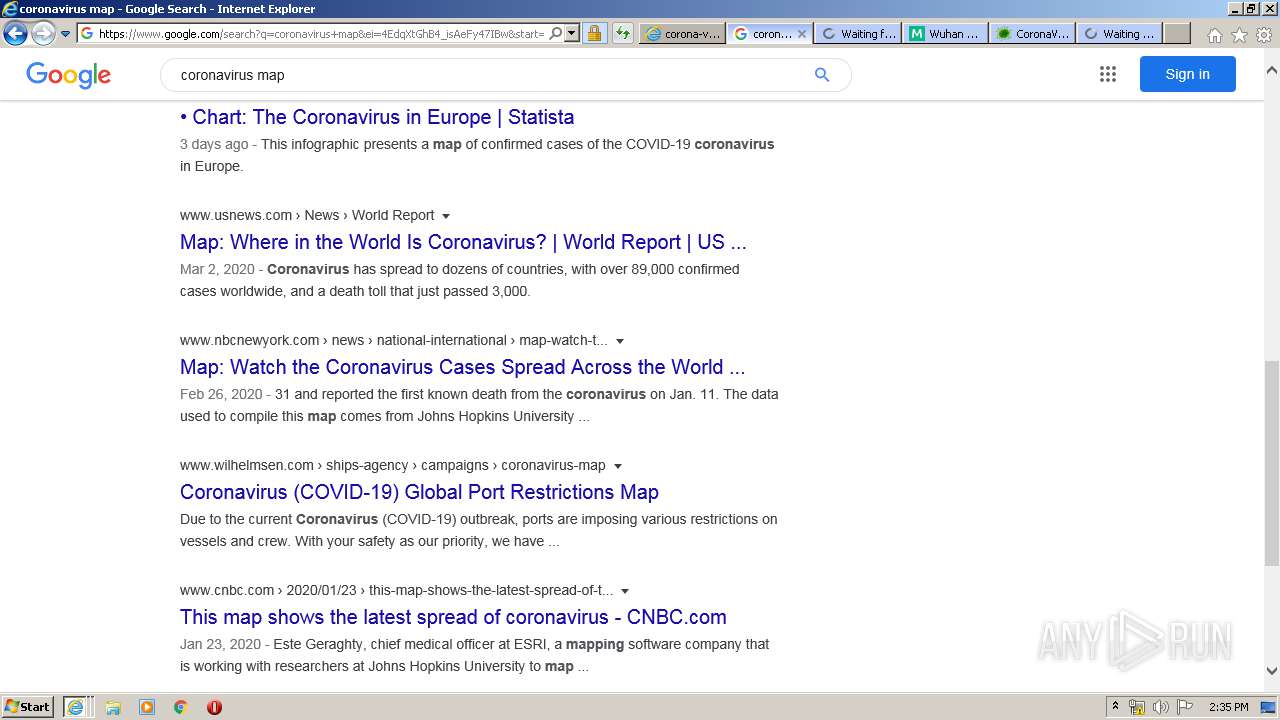Switch to the 'Wuhan ...' tab
Screen dimensions: 1280x720
(945, 33)
